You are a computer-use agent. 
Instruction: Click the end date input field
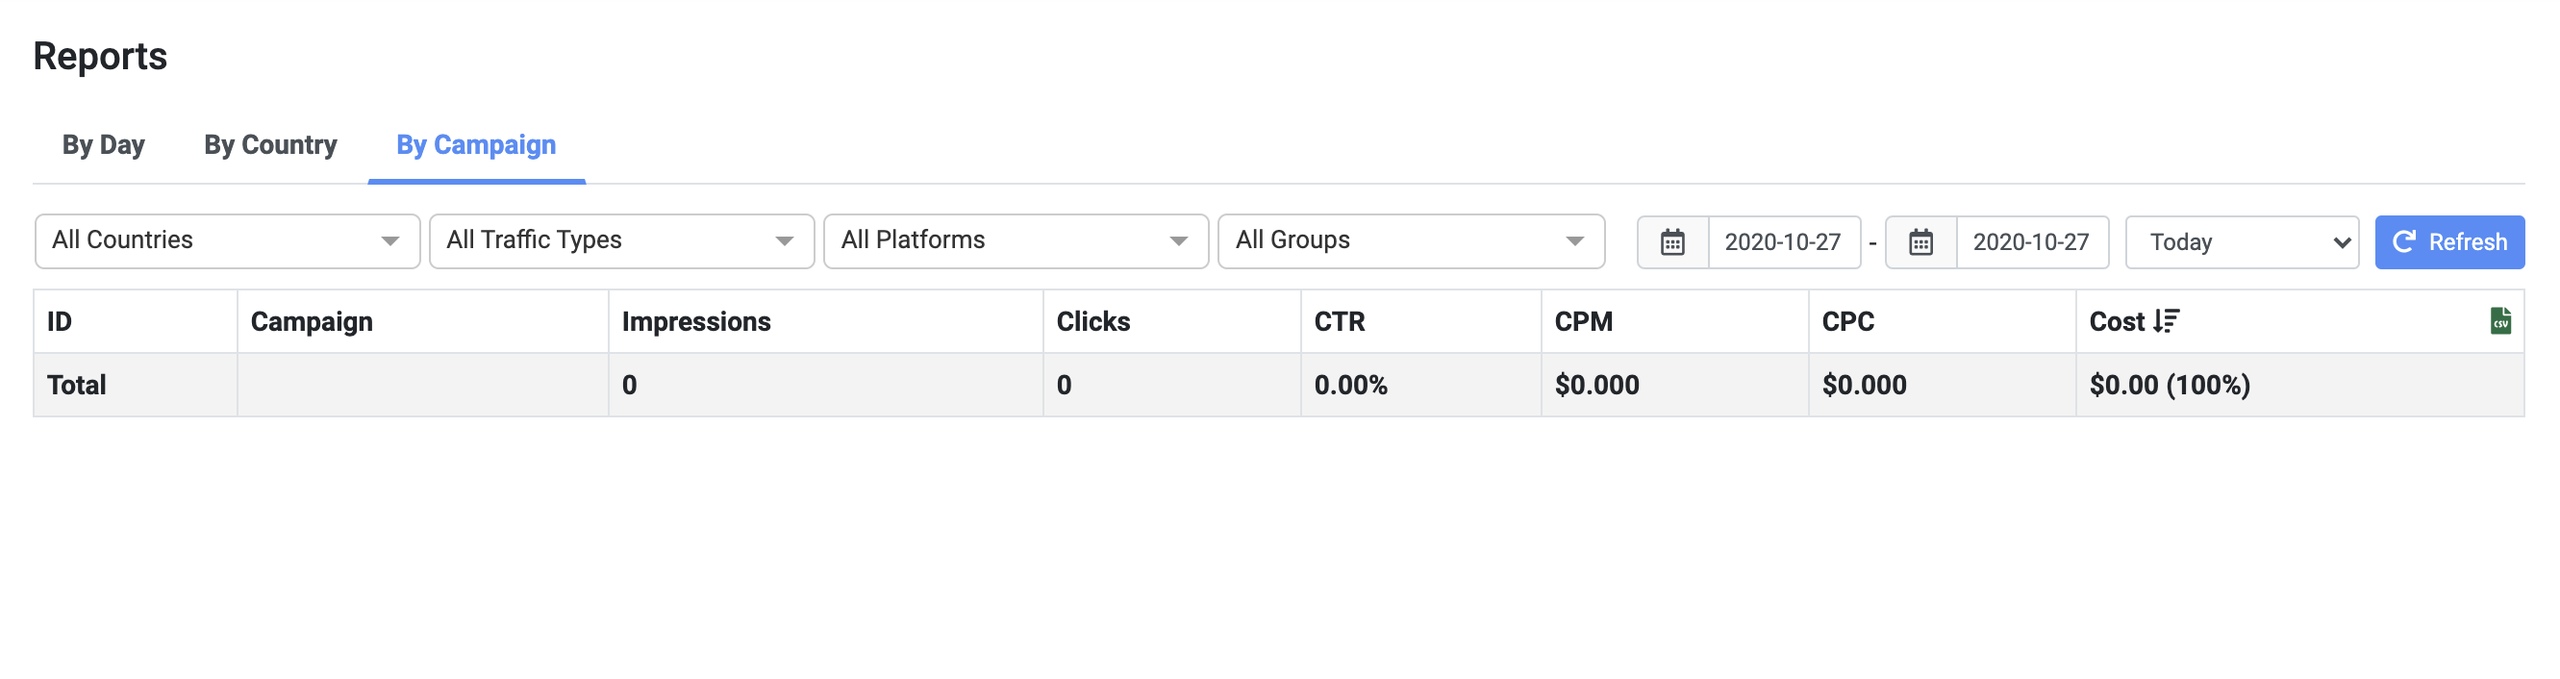(2031, 242)
